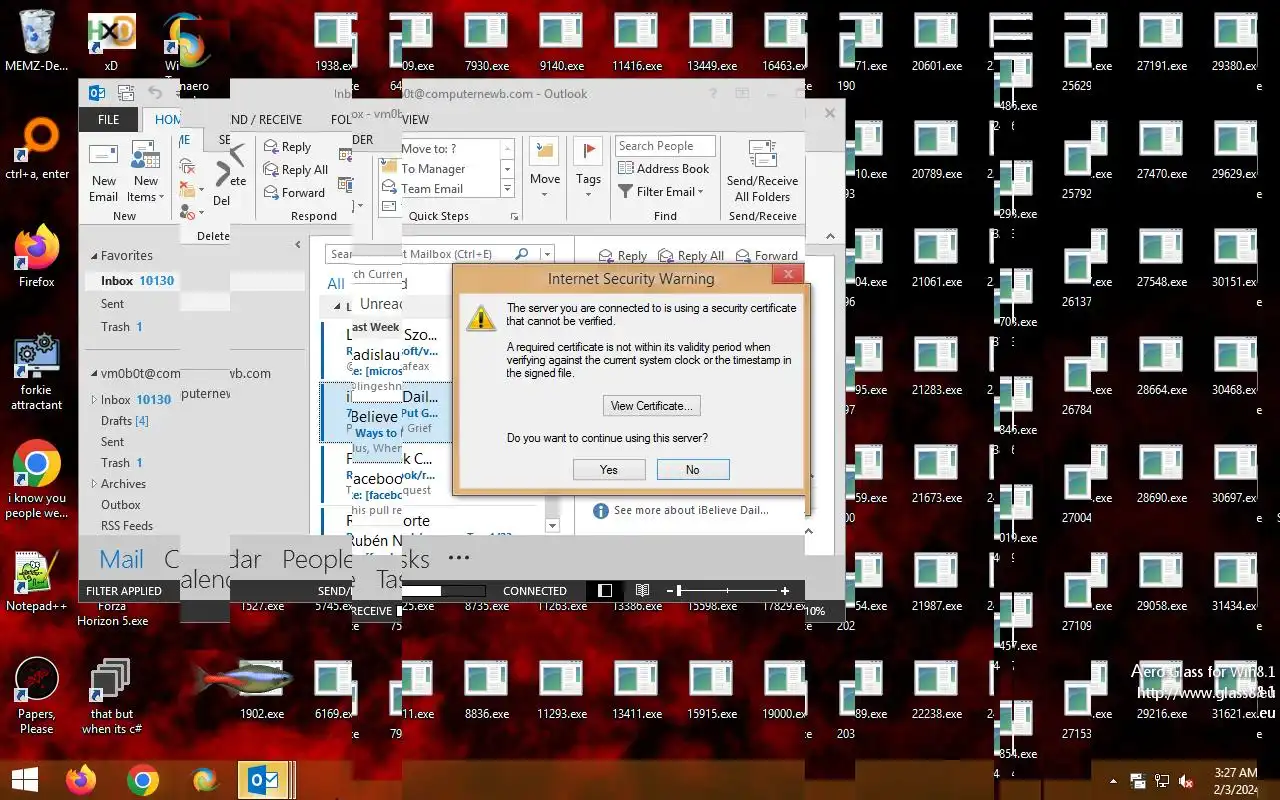Screen dimensions: 1280x800
Task: Open the Address Book
Action: click(664, 169)
